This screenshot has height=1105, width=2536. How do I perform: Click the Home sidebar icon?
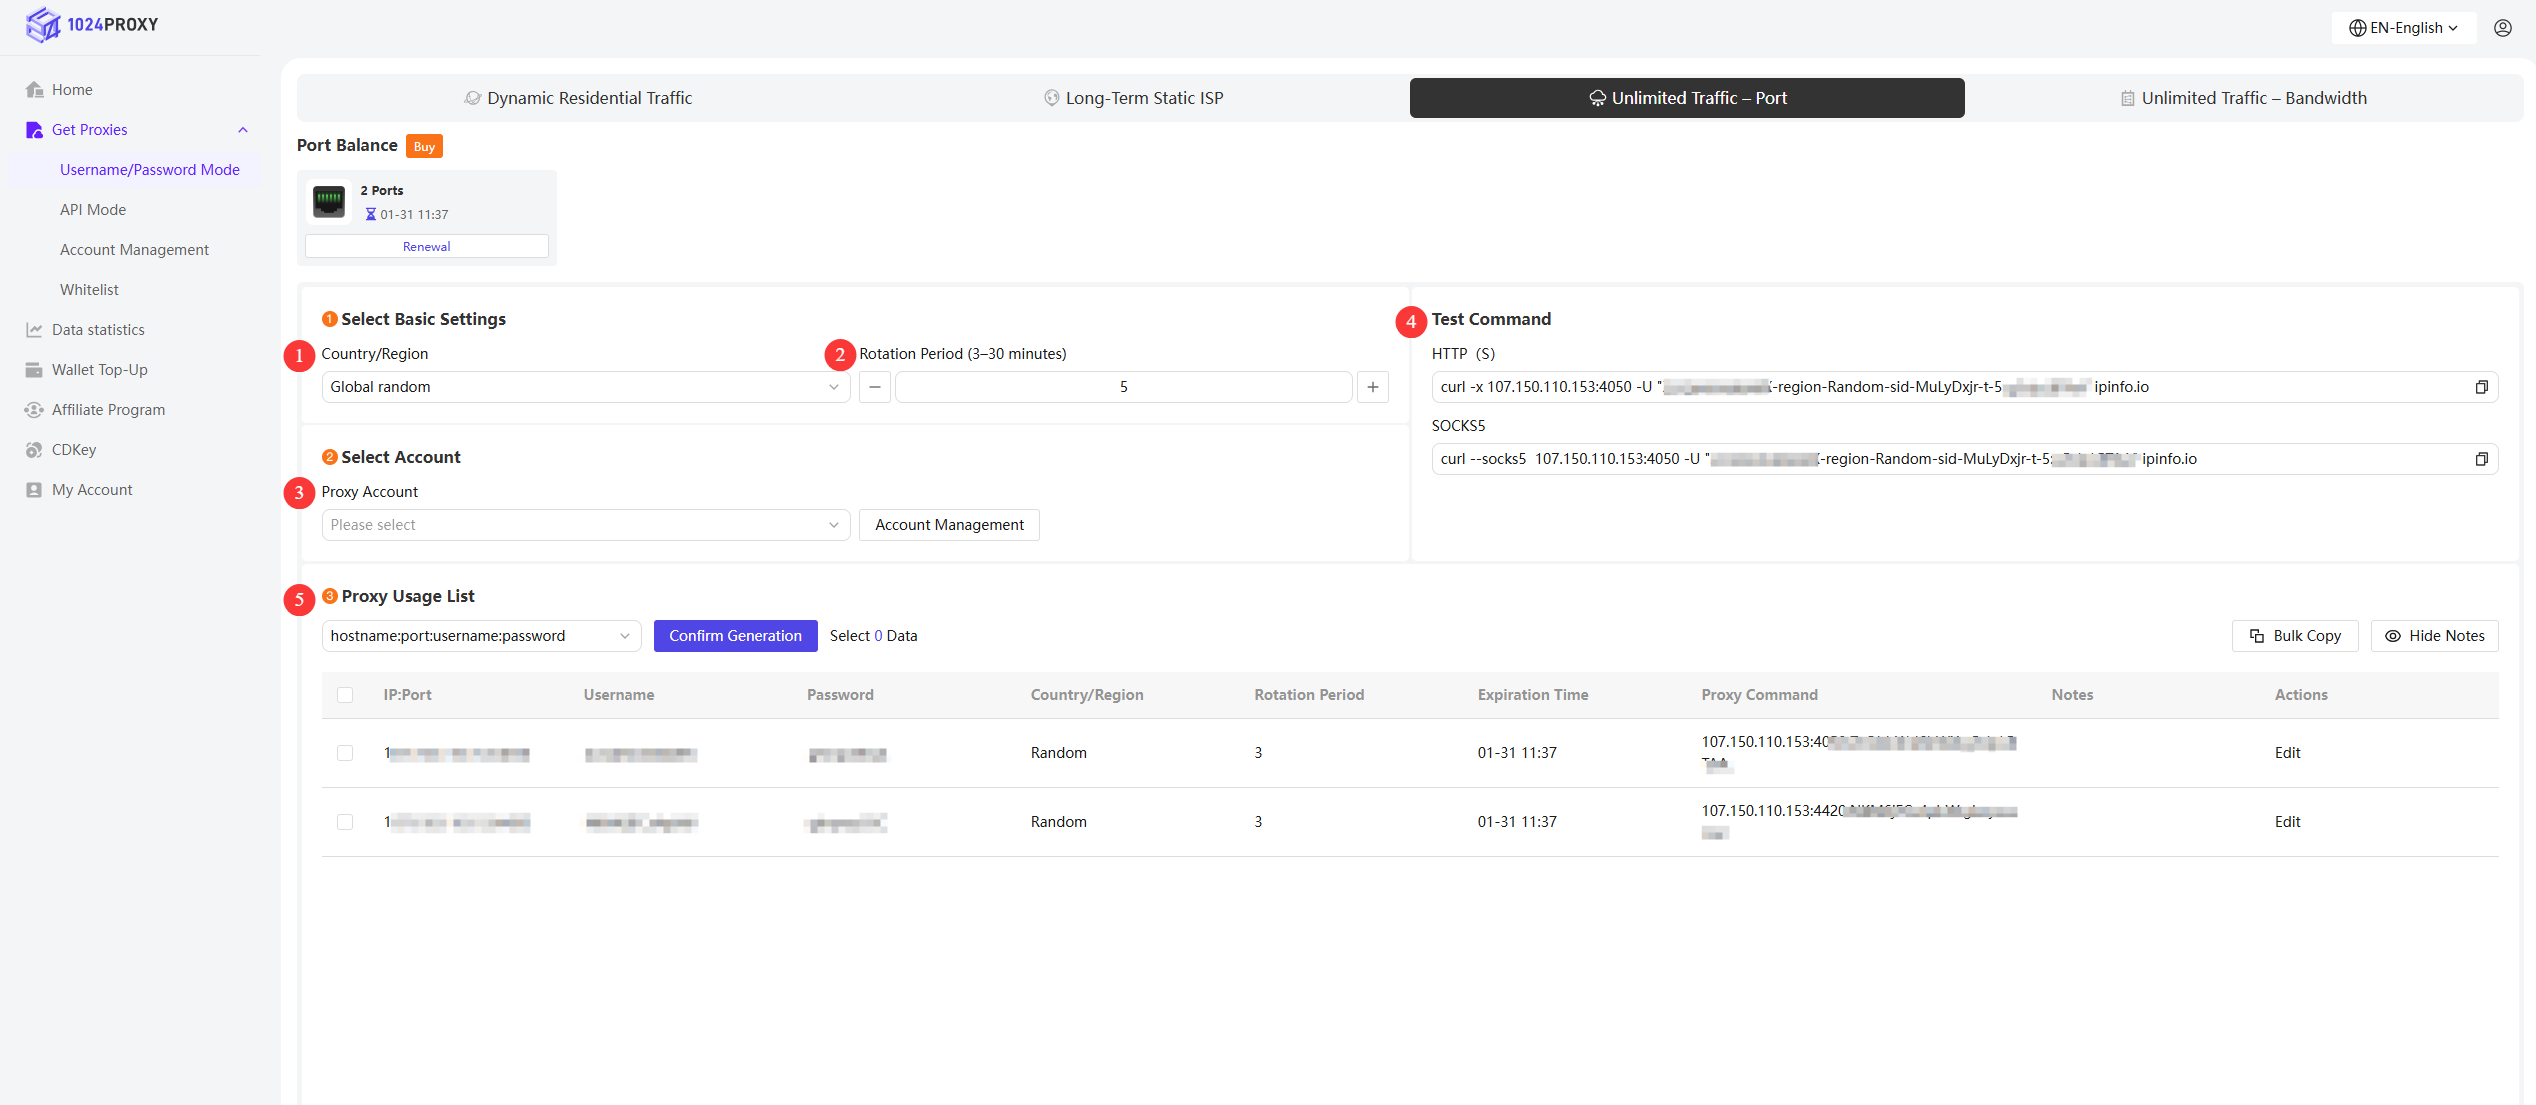coord(35,90)
